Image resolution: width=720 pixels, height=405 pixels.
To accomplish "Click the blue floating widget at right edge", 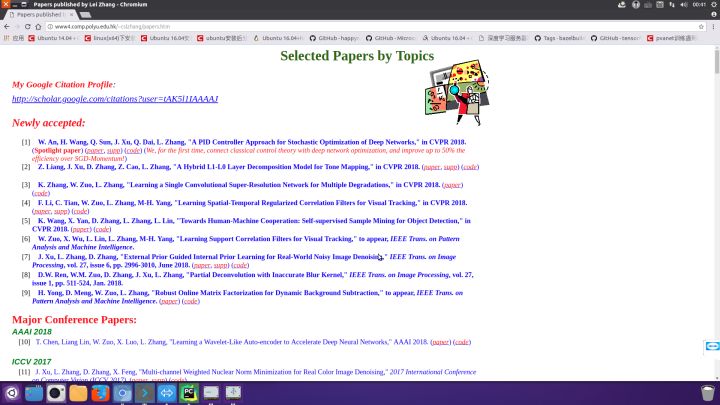I will (x=712, y=346).
